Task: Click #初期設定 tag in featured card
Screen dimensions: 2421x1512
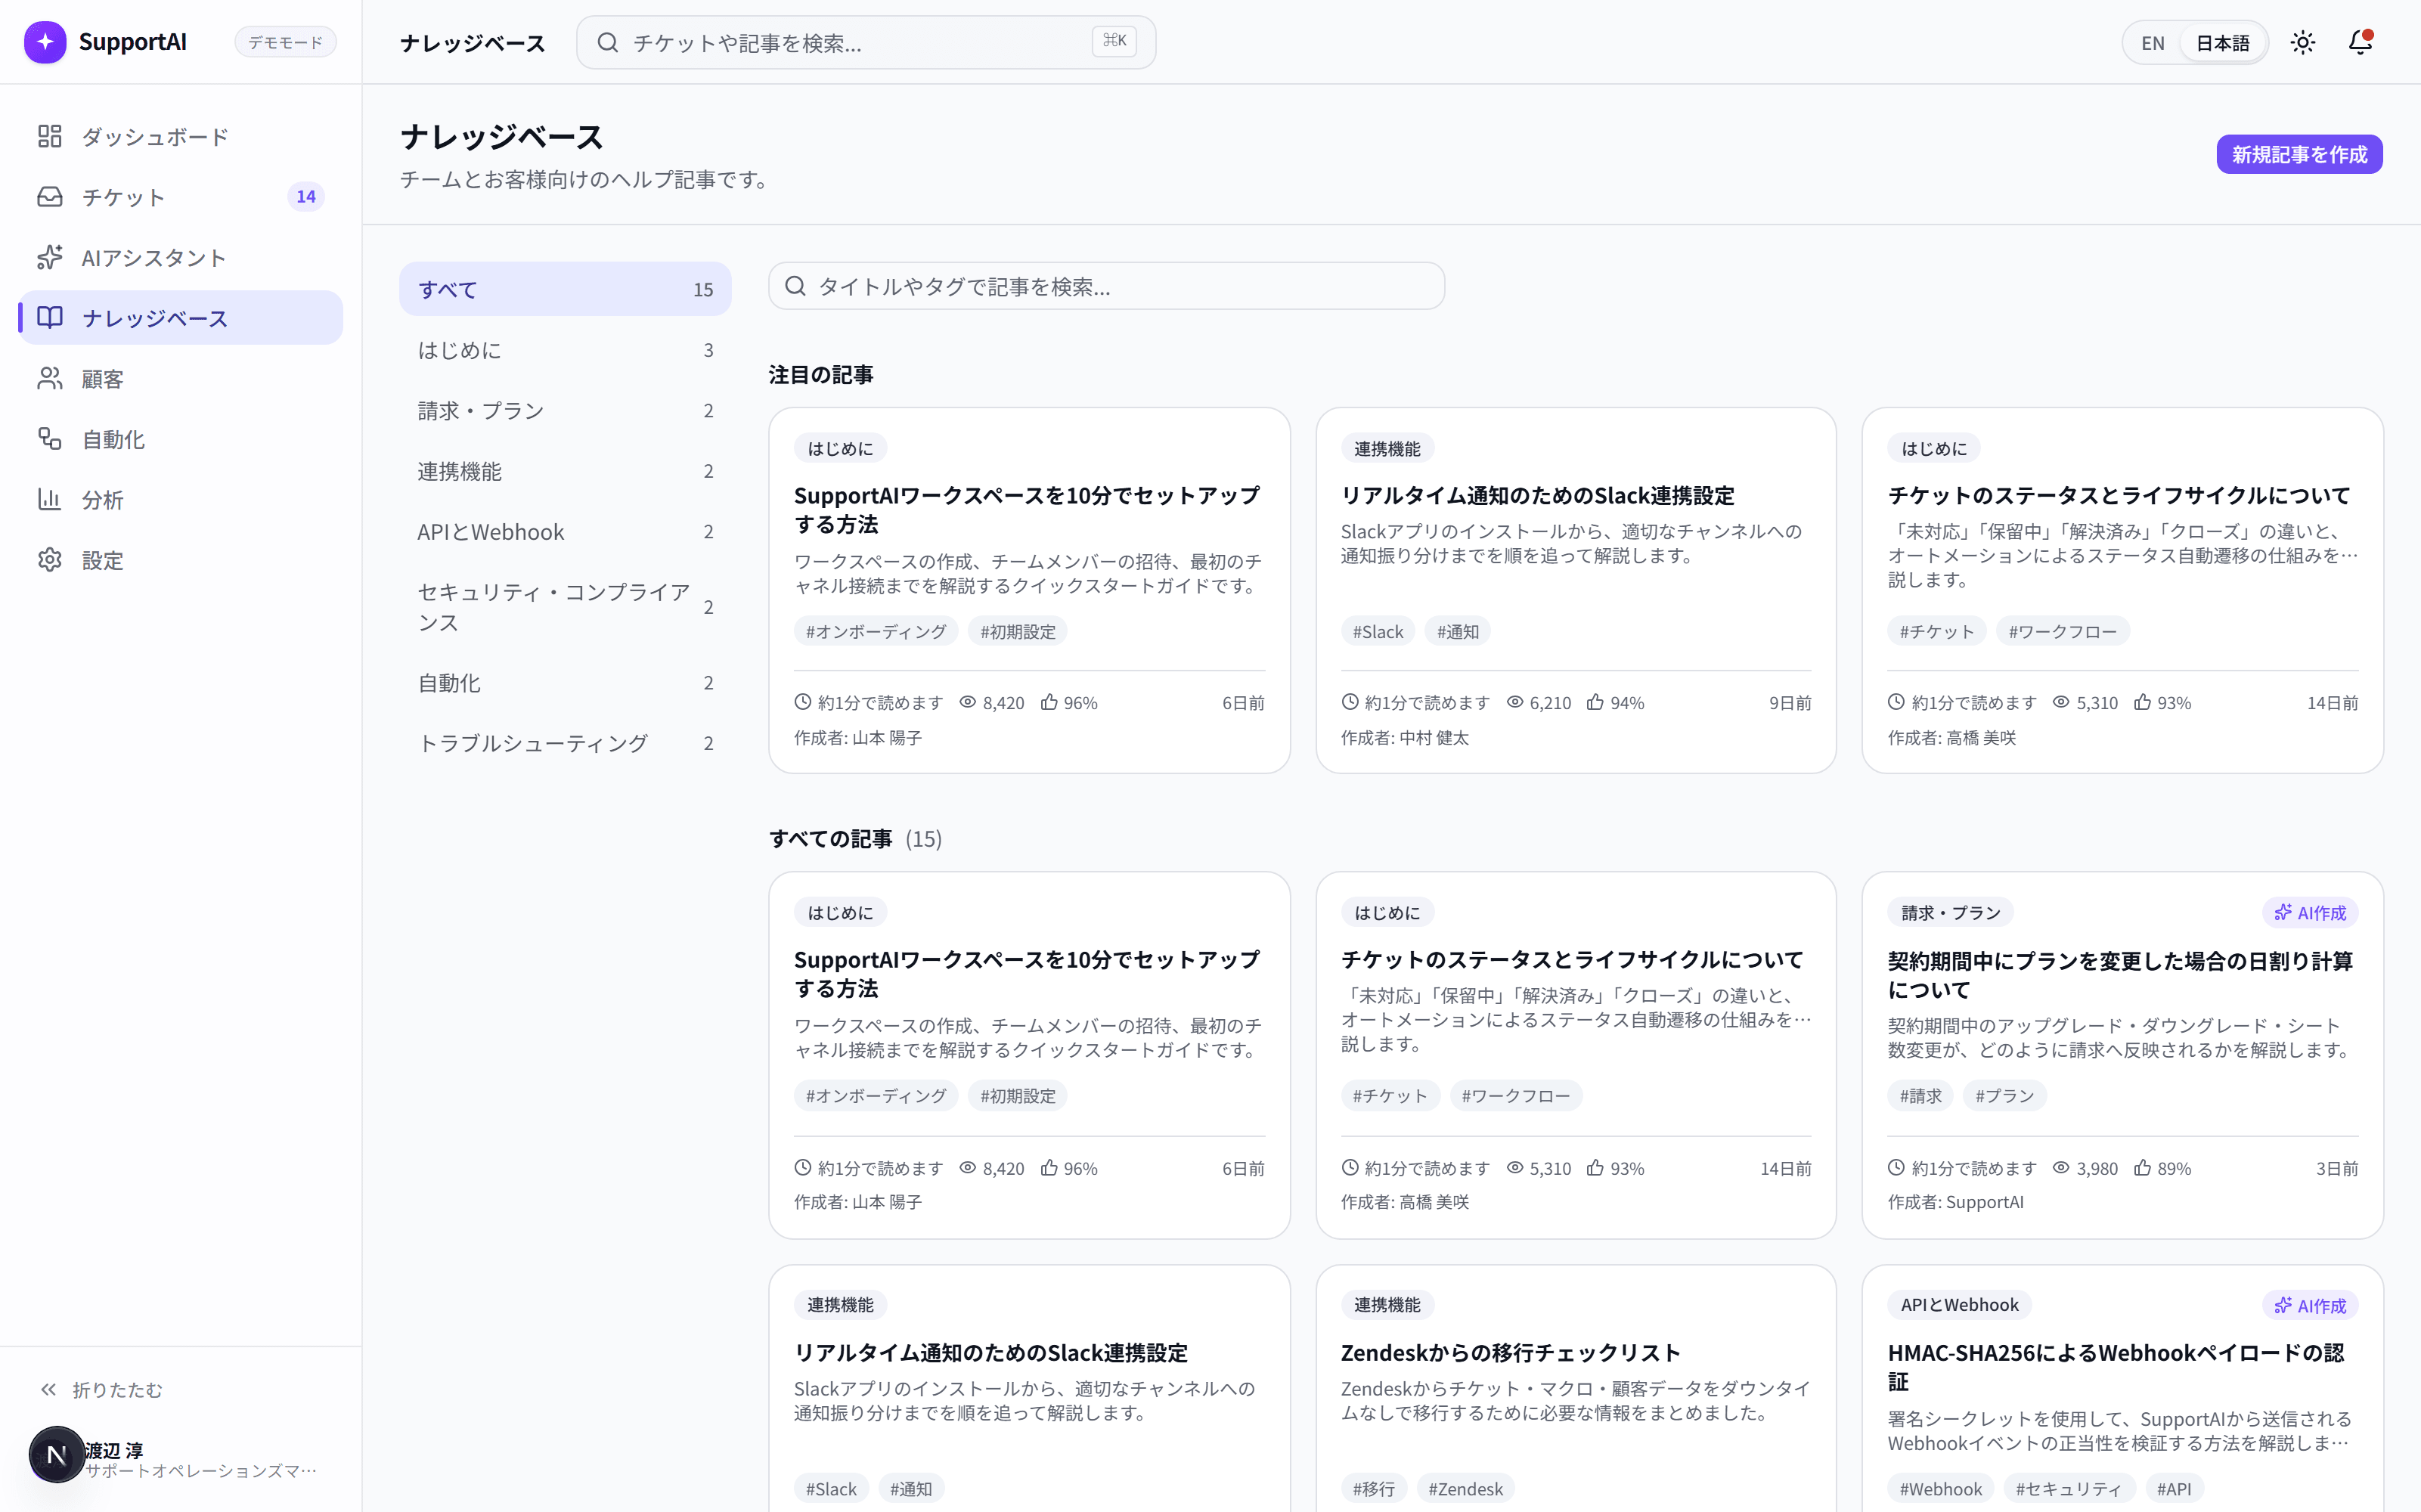Action: 1017,631
